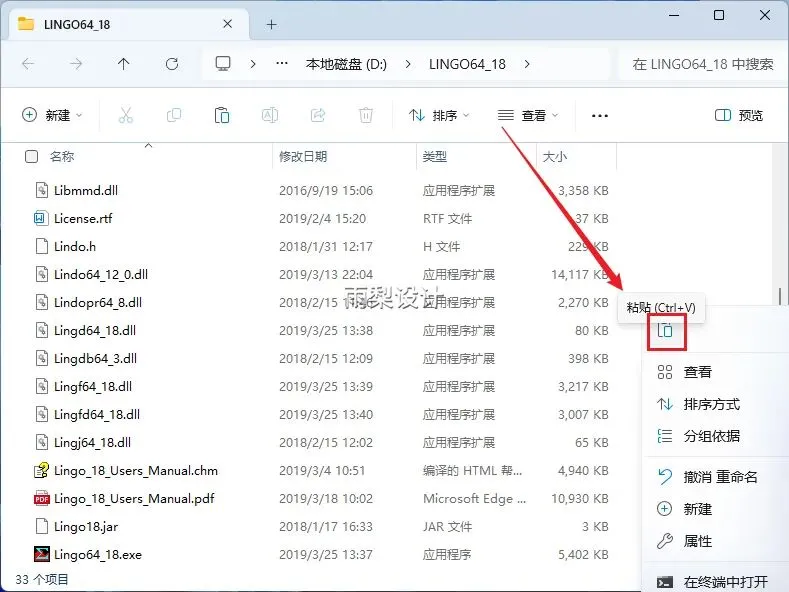Go forward with the right arrow

[76, 64]
